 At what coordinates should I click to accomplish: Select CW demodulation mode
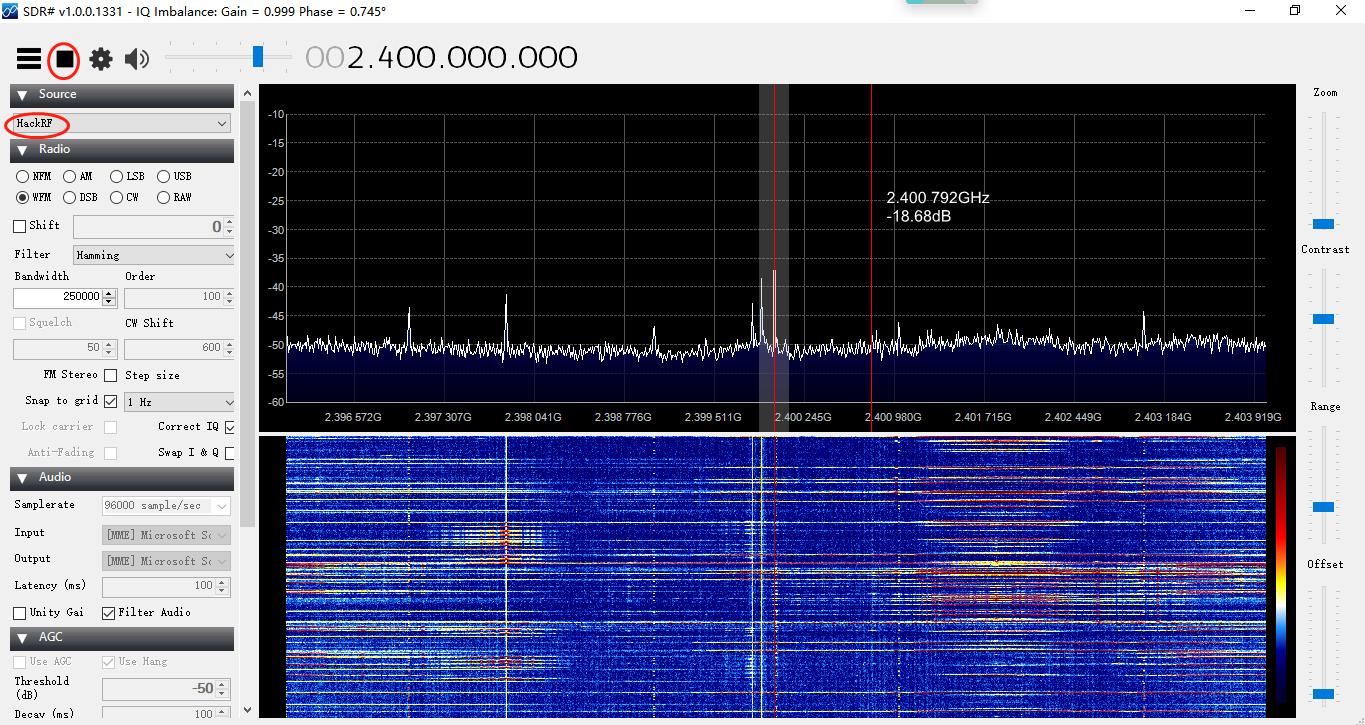117,197
